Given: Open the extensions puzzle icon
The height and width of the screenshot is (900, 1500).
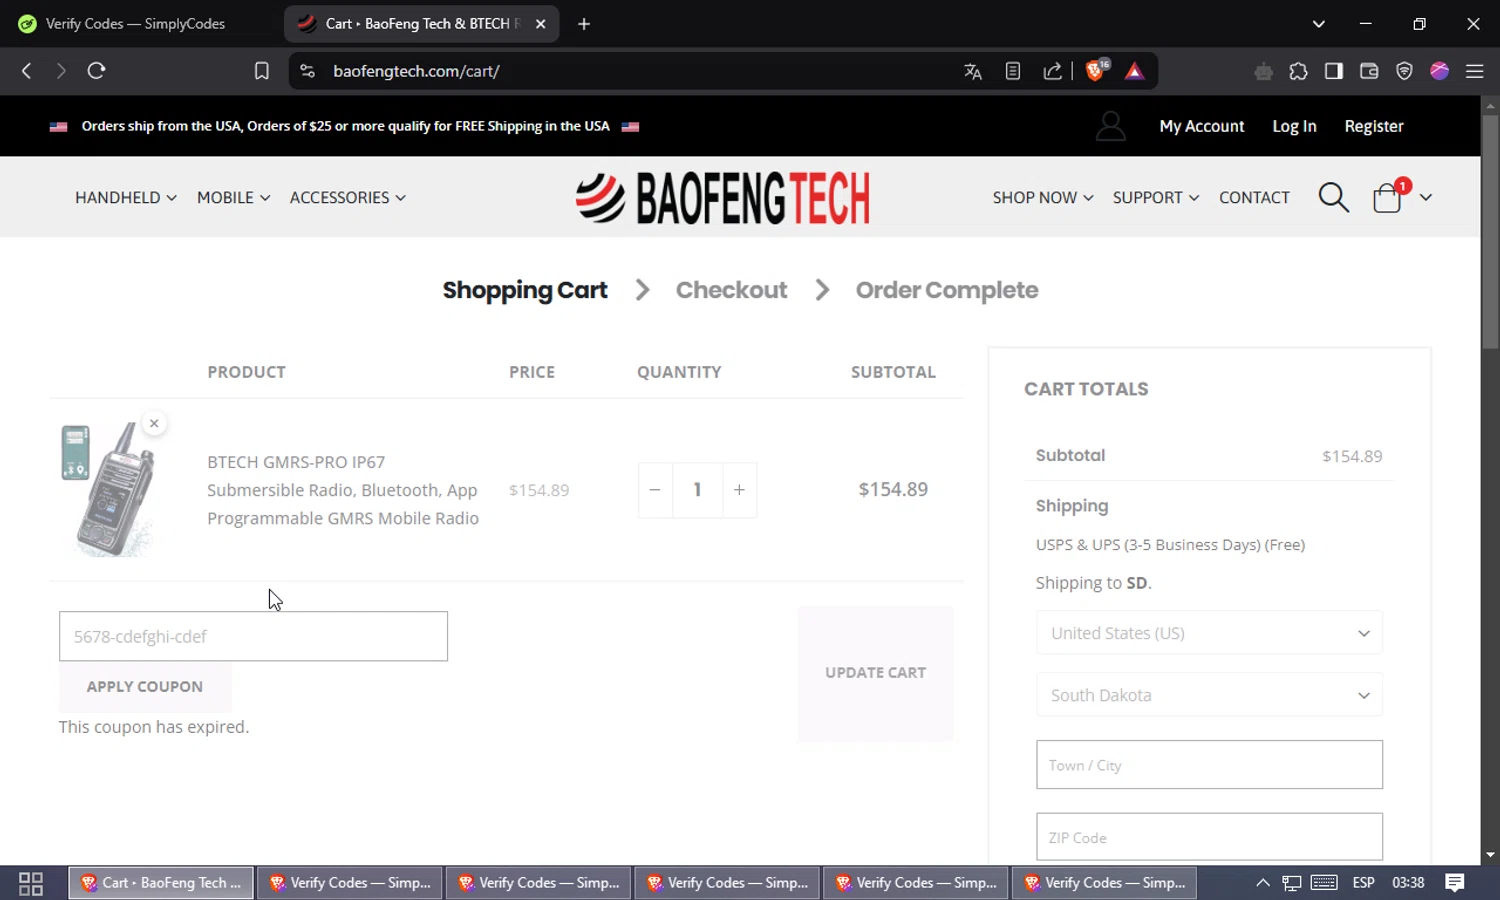Looking at the screenshot, I should 1299,71.
